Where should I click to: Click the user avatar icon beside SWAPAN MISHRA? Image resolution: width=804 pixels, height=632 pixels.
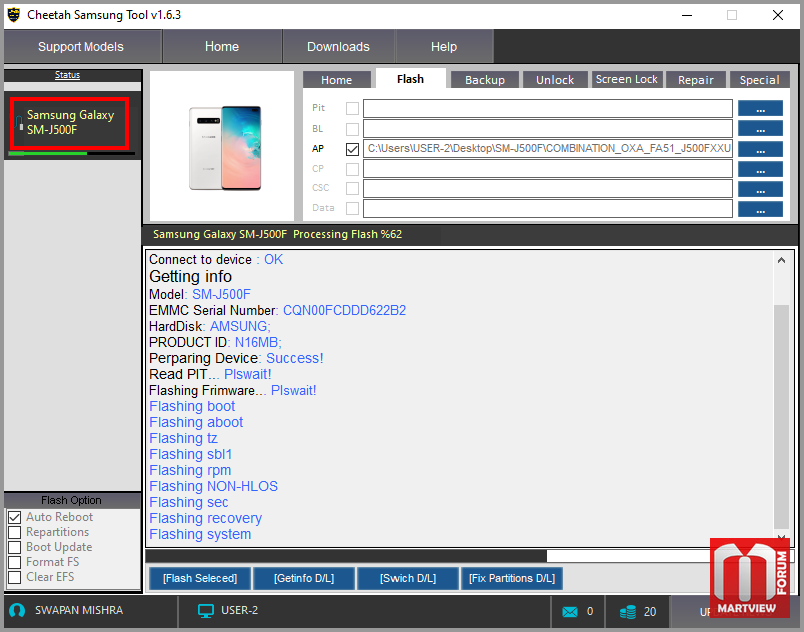(17, 610)
